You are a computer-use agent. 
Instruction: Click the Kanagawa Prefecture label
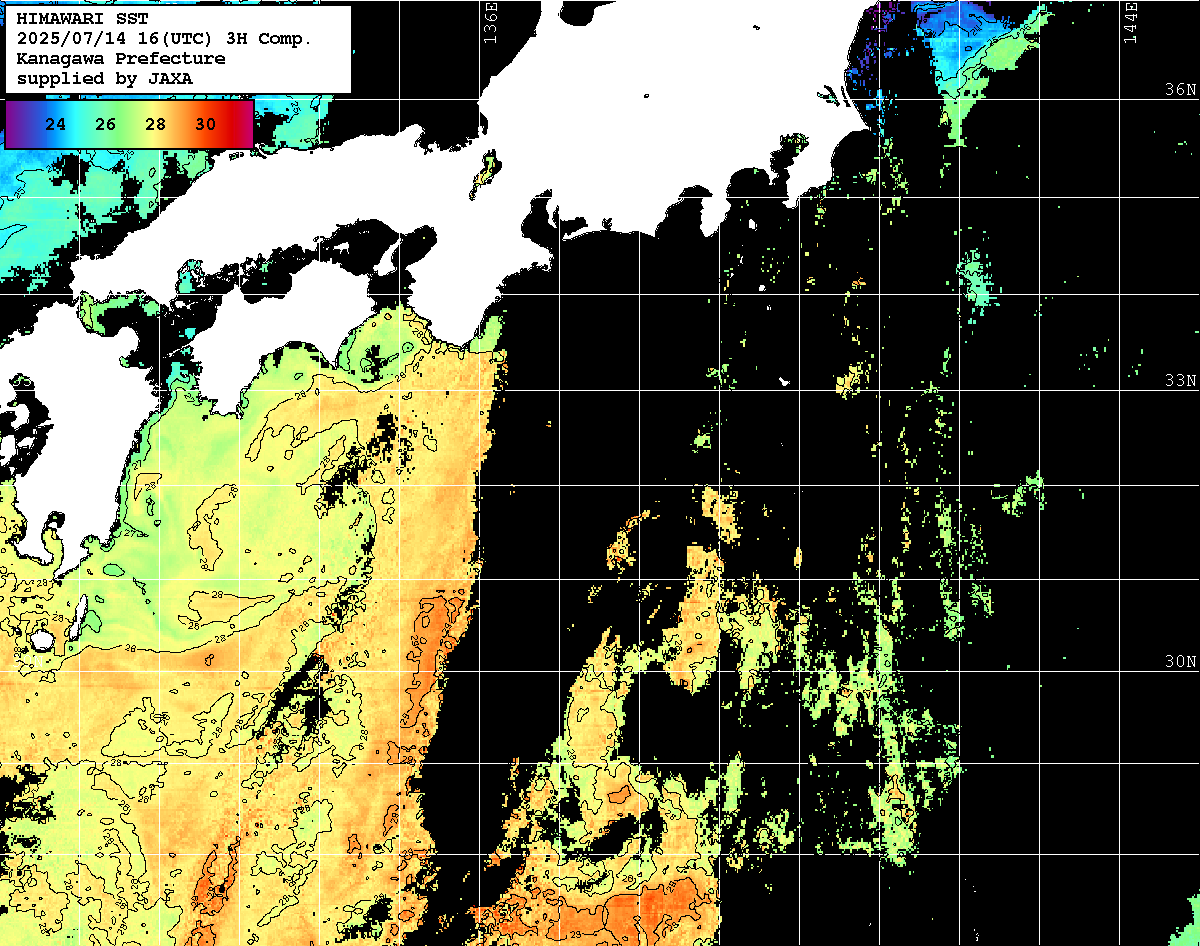[x=121, y=58]
